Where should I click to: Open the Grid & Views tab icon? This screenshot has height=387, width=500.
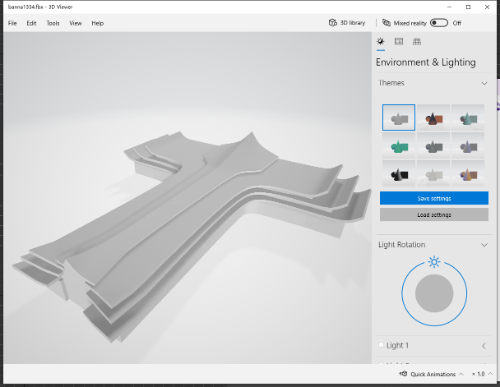417,42
